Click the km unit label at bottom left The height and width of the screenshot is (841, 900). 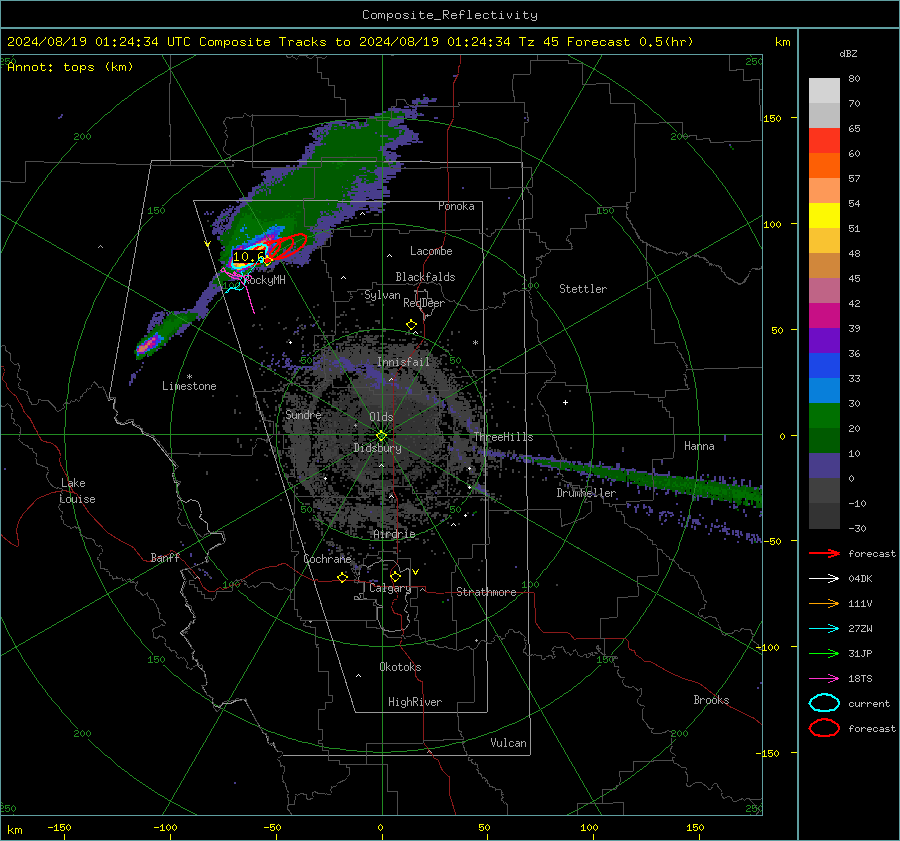click(x=14, y=830)
